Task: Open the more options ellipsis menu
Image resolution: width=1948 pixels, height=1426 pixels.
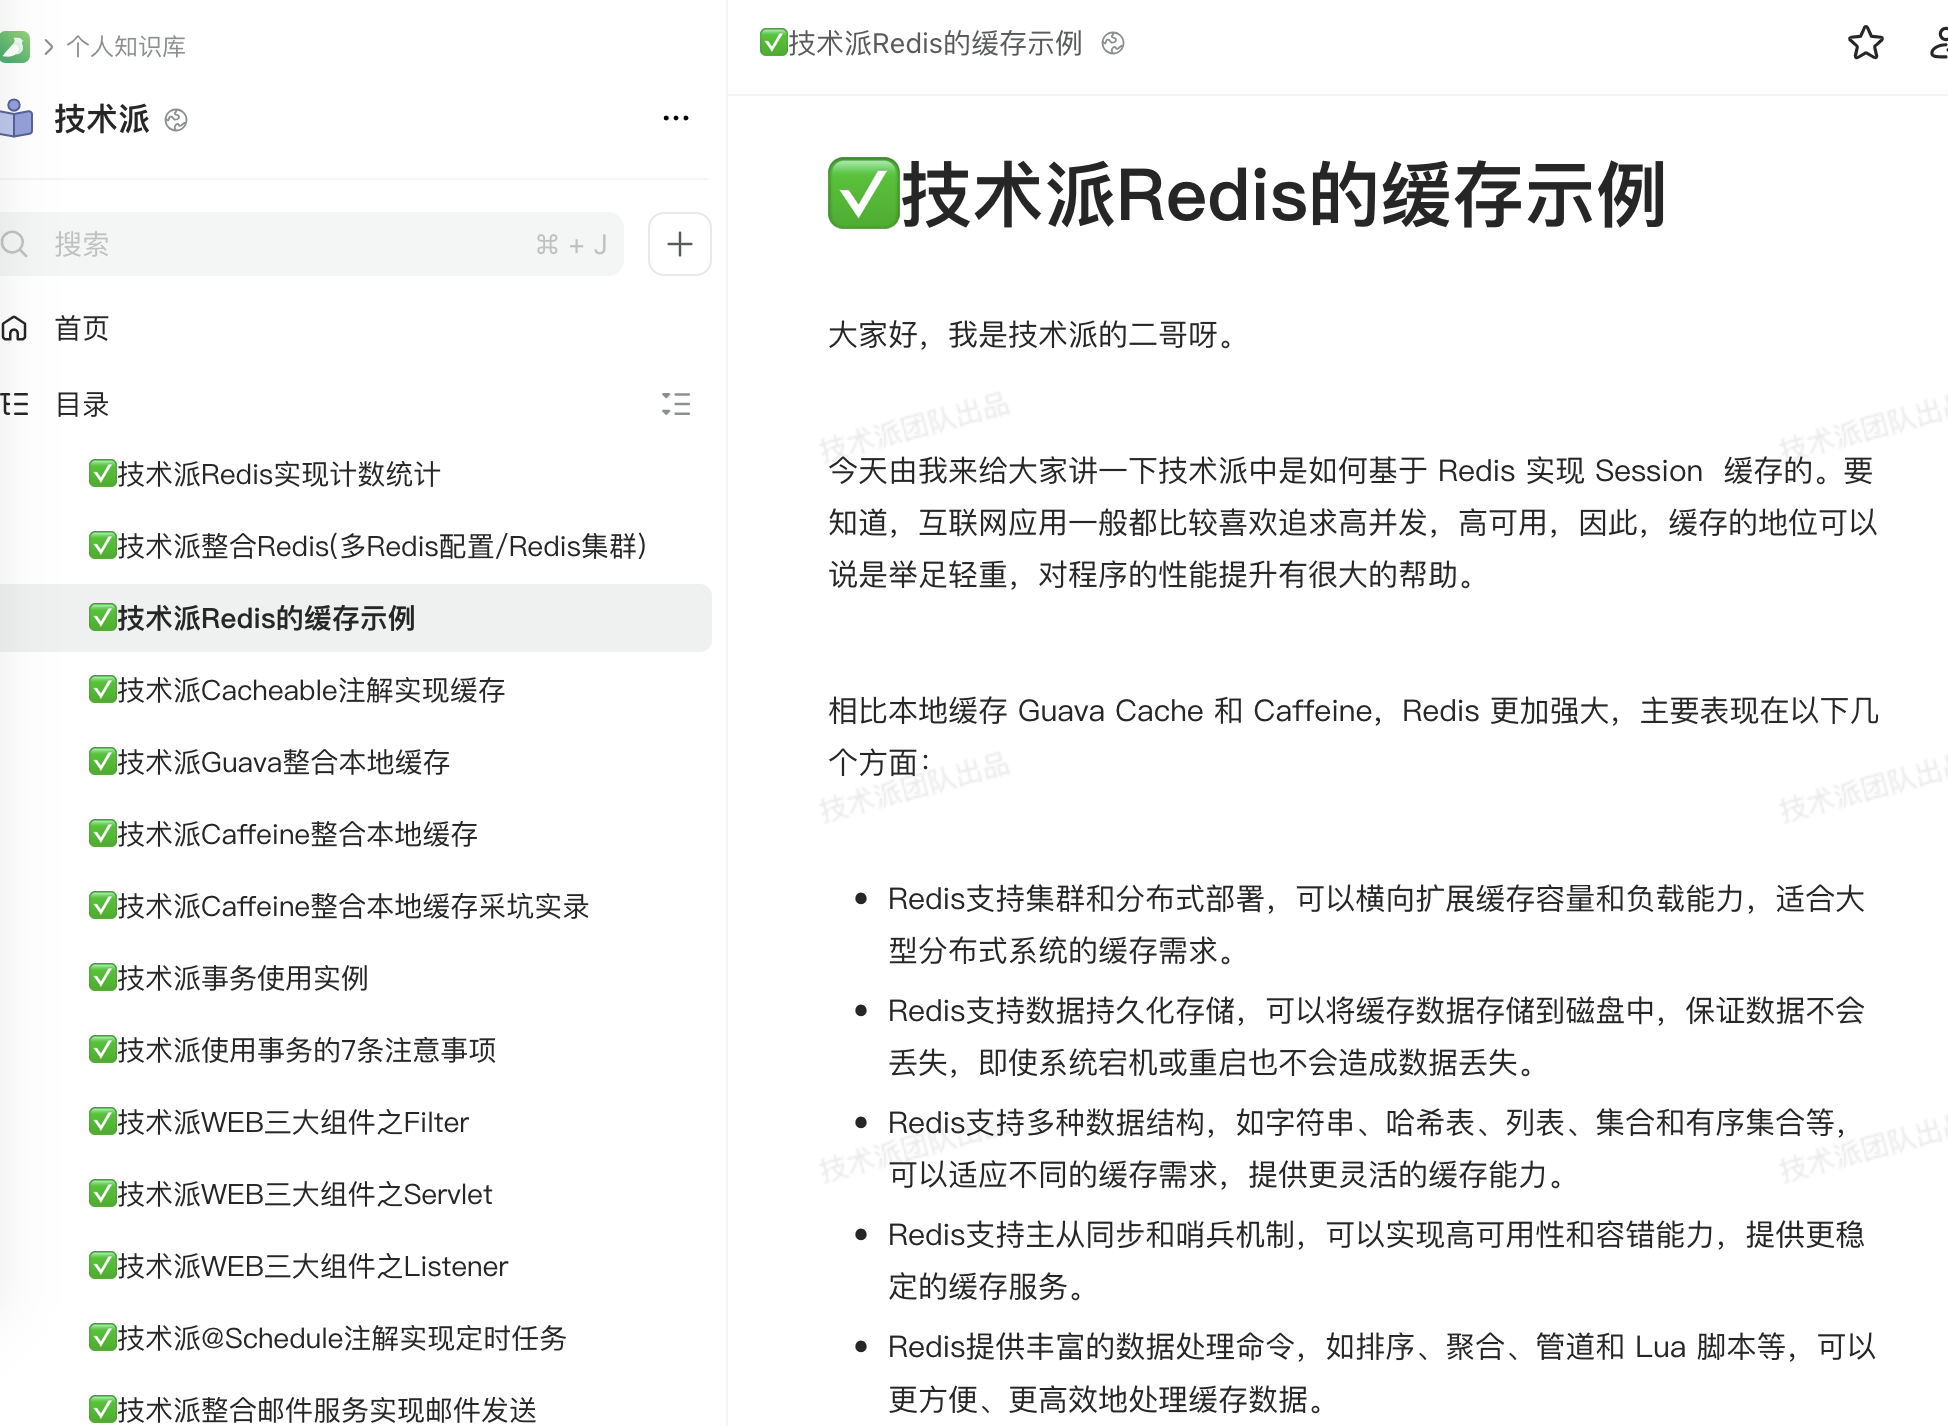Action: click(676, 117)
